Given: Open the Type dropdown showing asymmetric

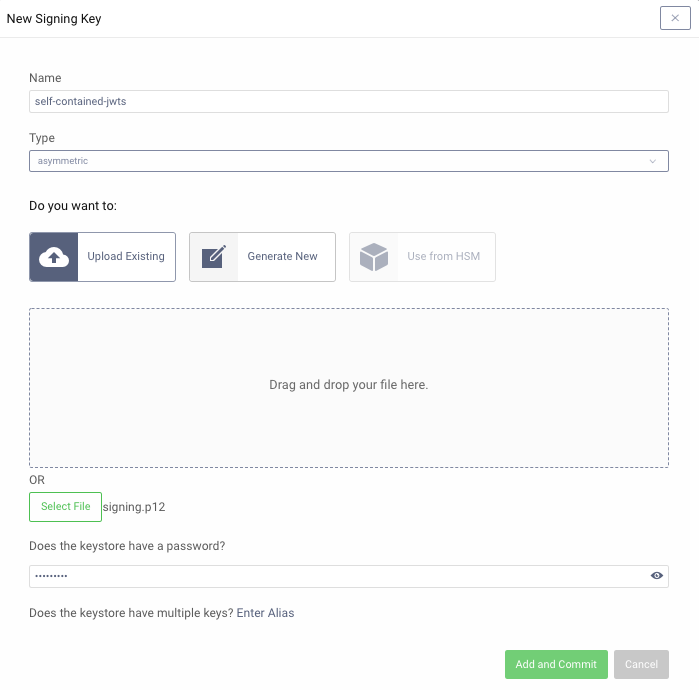Looking at the screenshot, I should click(x=340, y=161).
